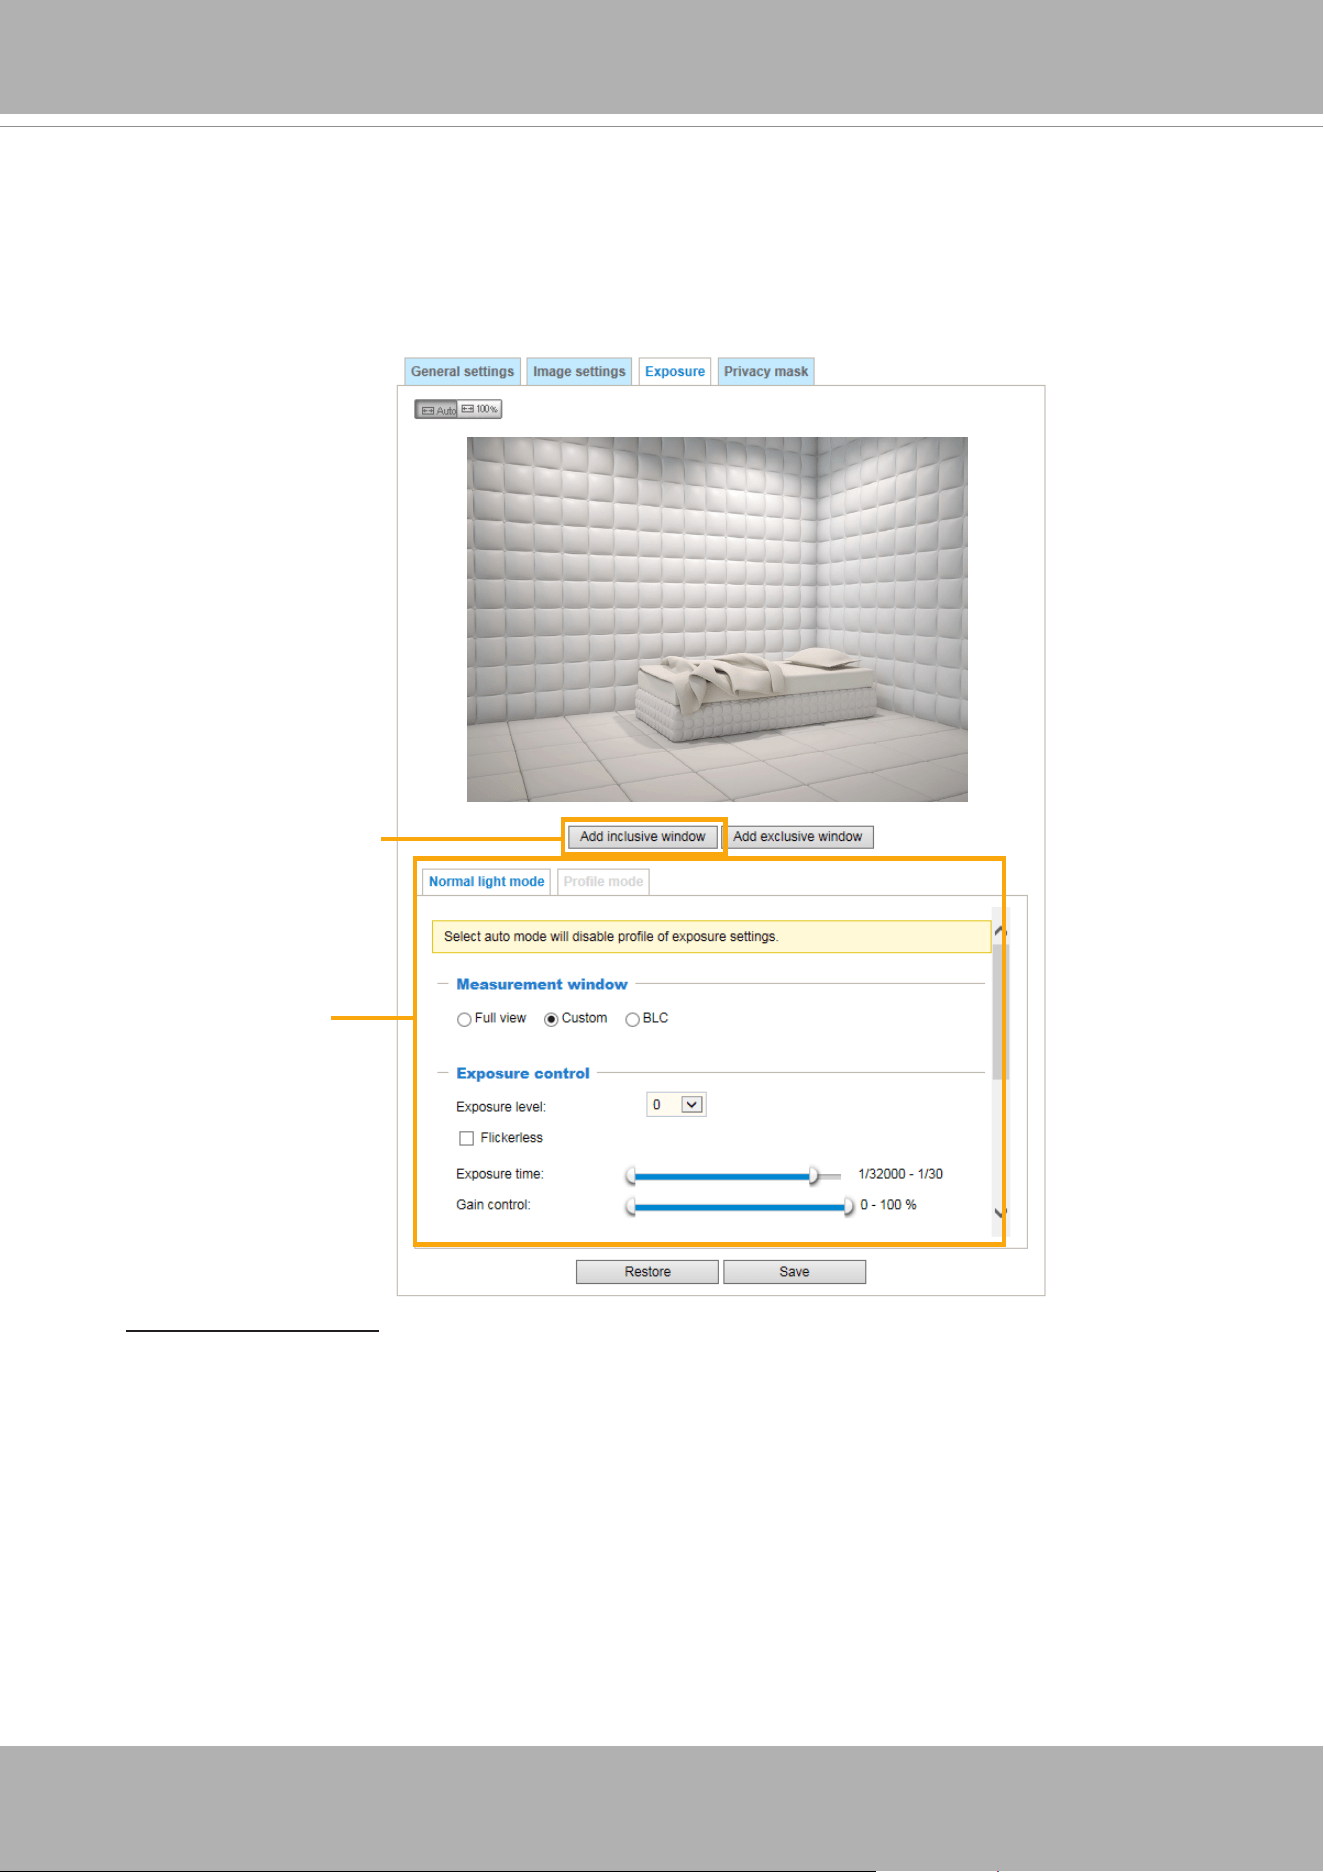
Task: Click the camera live view image
Action: (x=717, y=619)
